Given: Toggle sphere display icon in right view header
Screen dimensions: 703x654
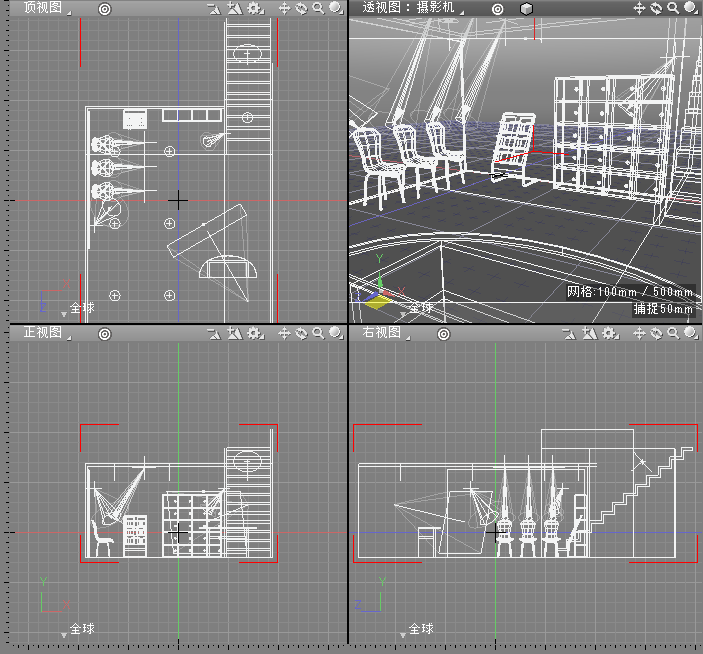Looking at the screenshot, I should click(x=691, y=332).
